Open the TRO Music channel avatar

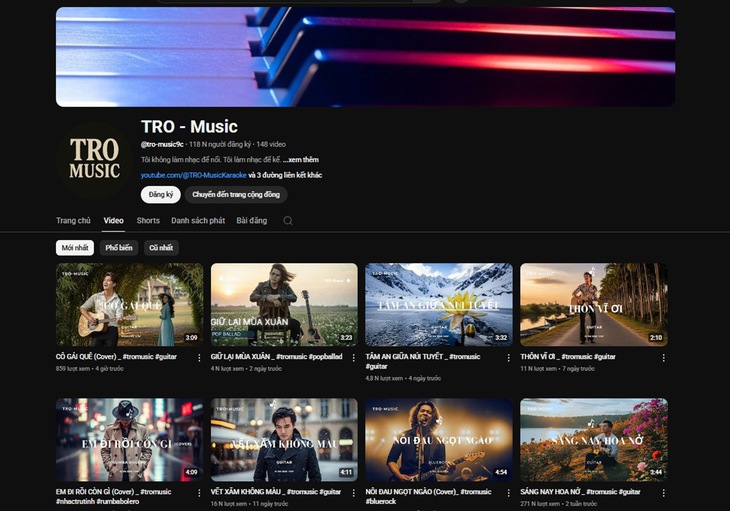[x=95, y=158]
